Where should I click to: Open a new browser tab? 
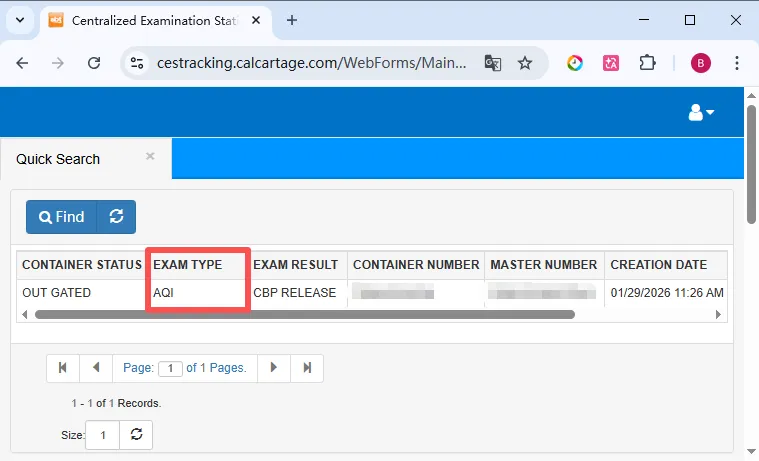coord(291,20)
